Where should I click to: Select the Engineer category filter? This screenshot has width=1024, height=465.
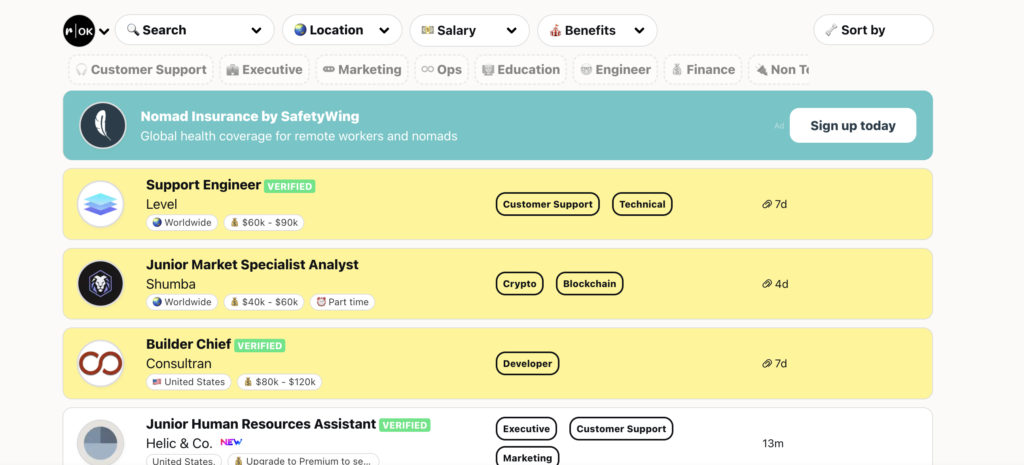coord(616,70)
